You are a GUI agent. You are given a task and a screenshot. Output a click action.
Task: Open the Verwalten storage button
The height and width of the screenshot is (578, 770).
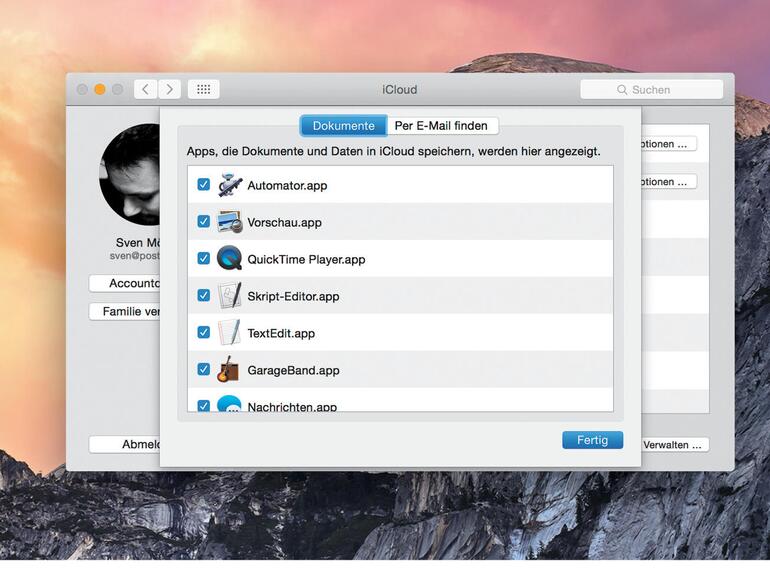pos(675,445)
